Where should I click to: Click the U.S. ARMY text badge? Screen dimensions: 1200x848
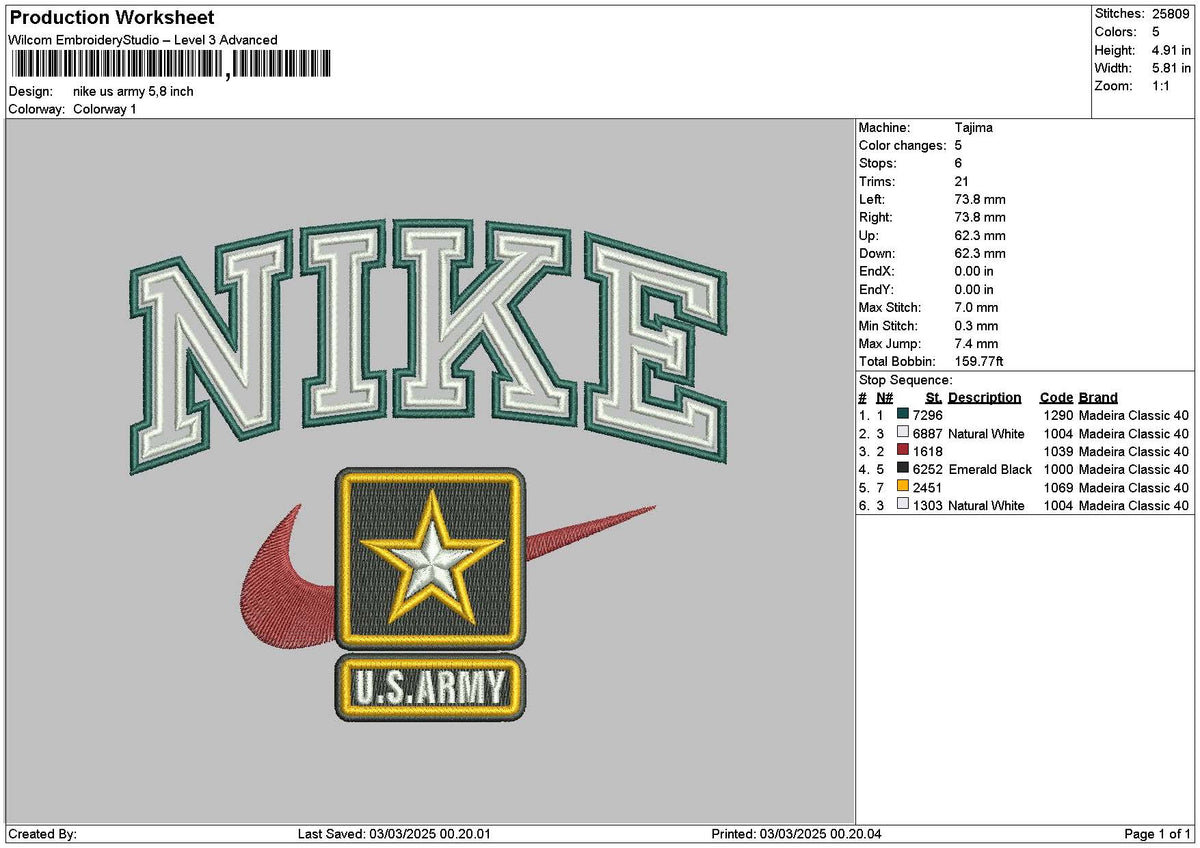(430, 686)
